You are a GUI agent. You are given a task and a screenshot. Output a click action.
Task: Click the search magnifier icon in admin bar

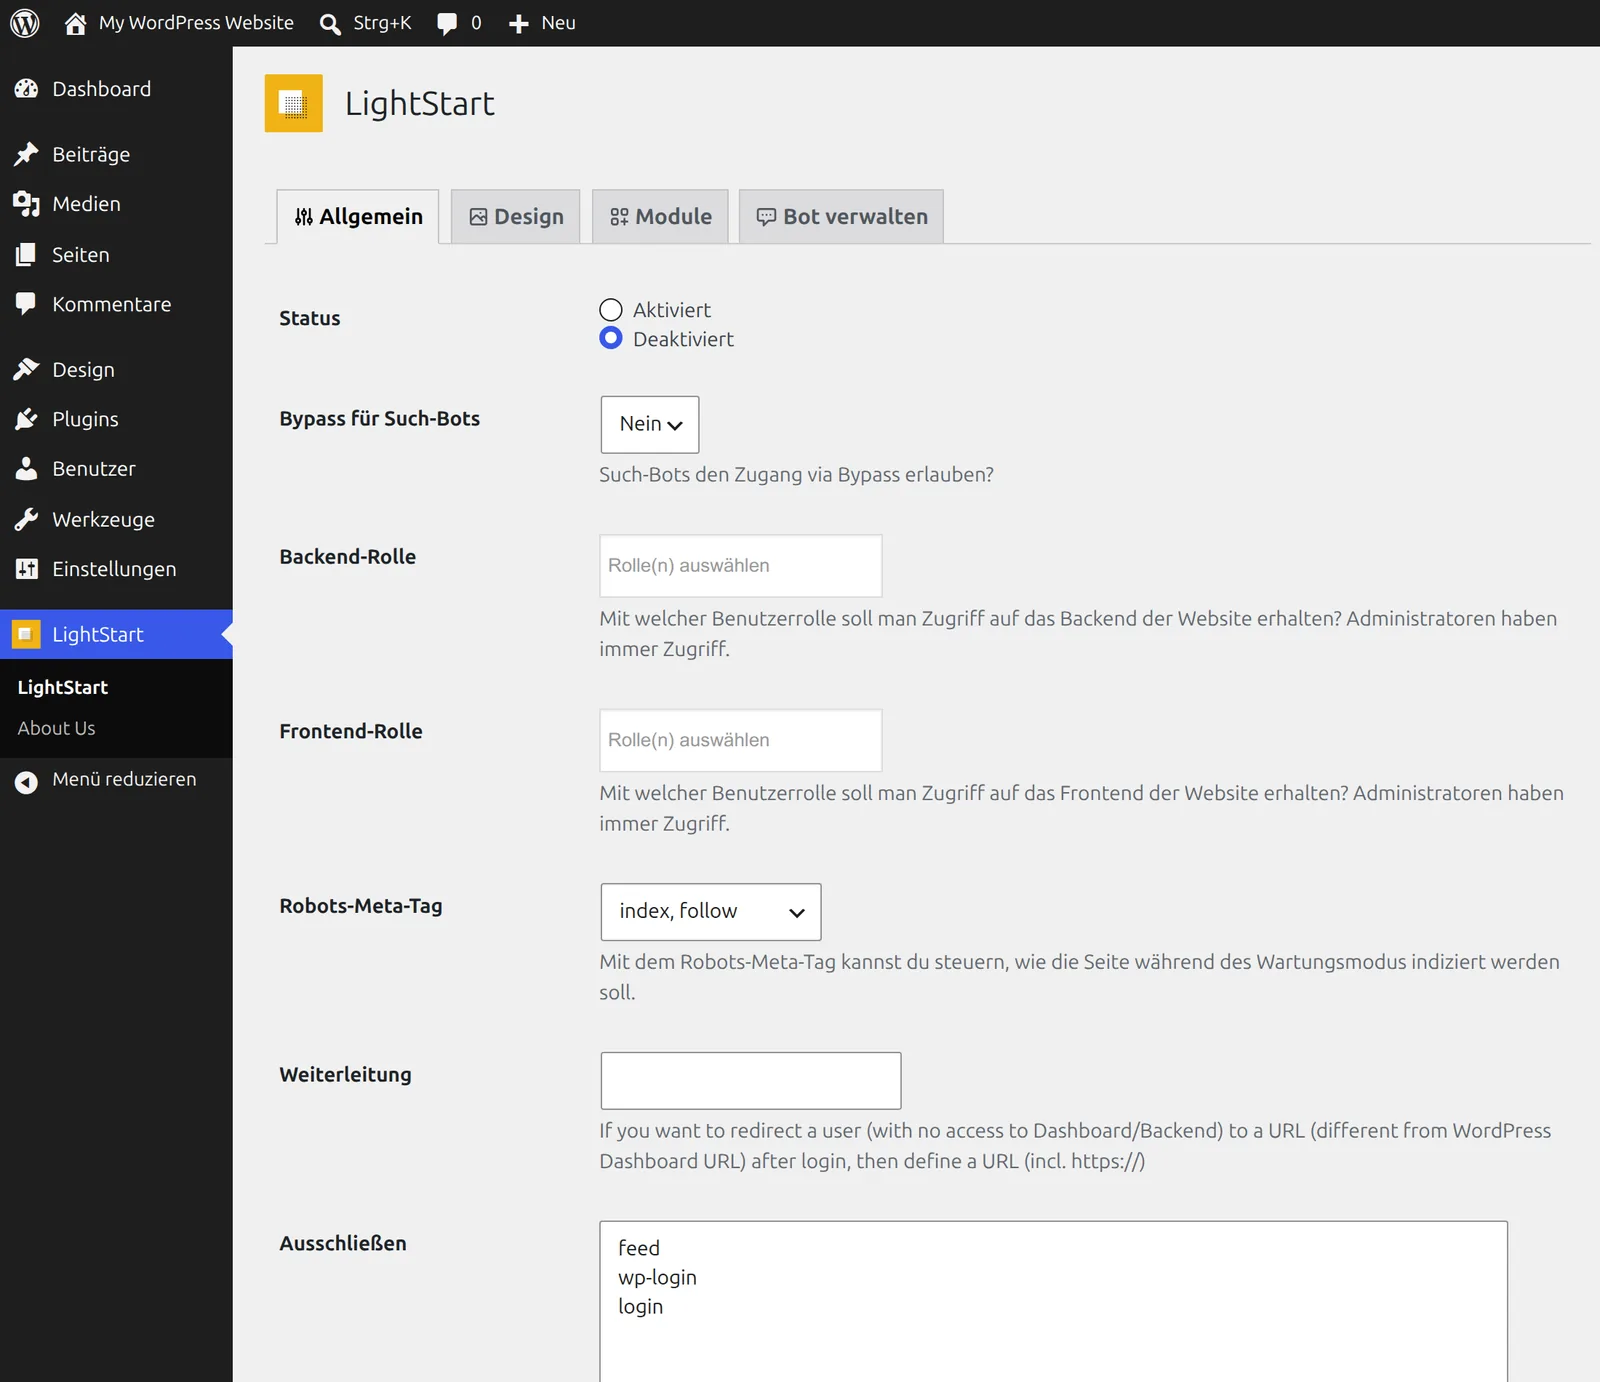330,24
